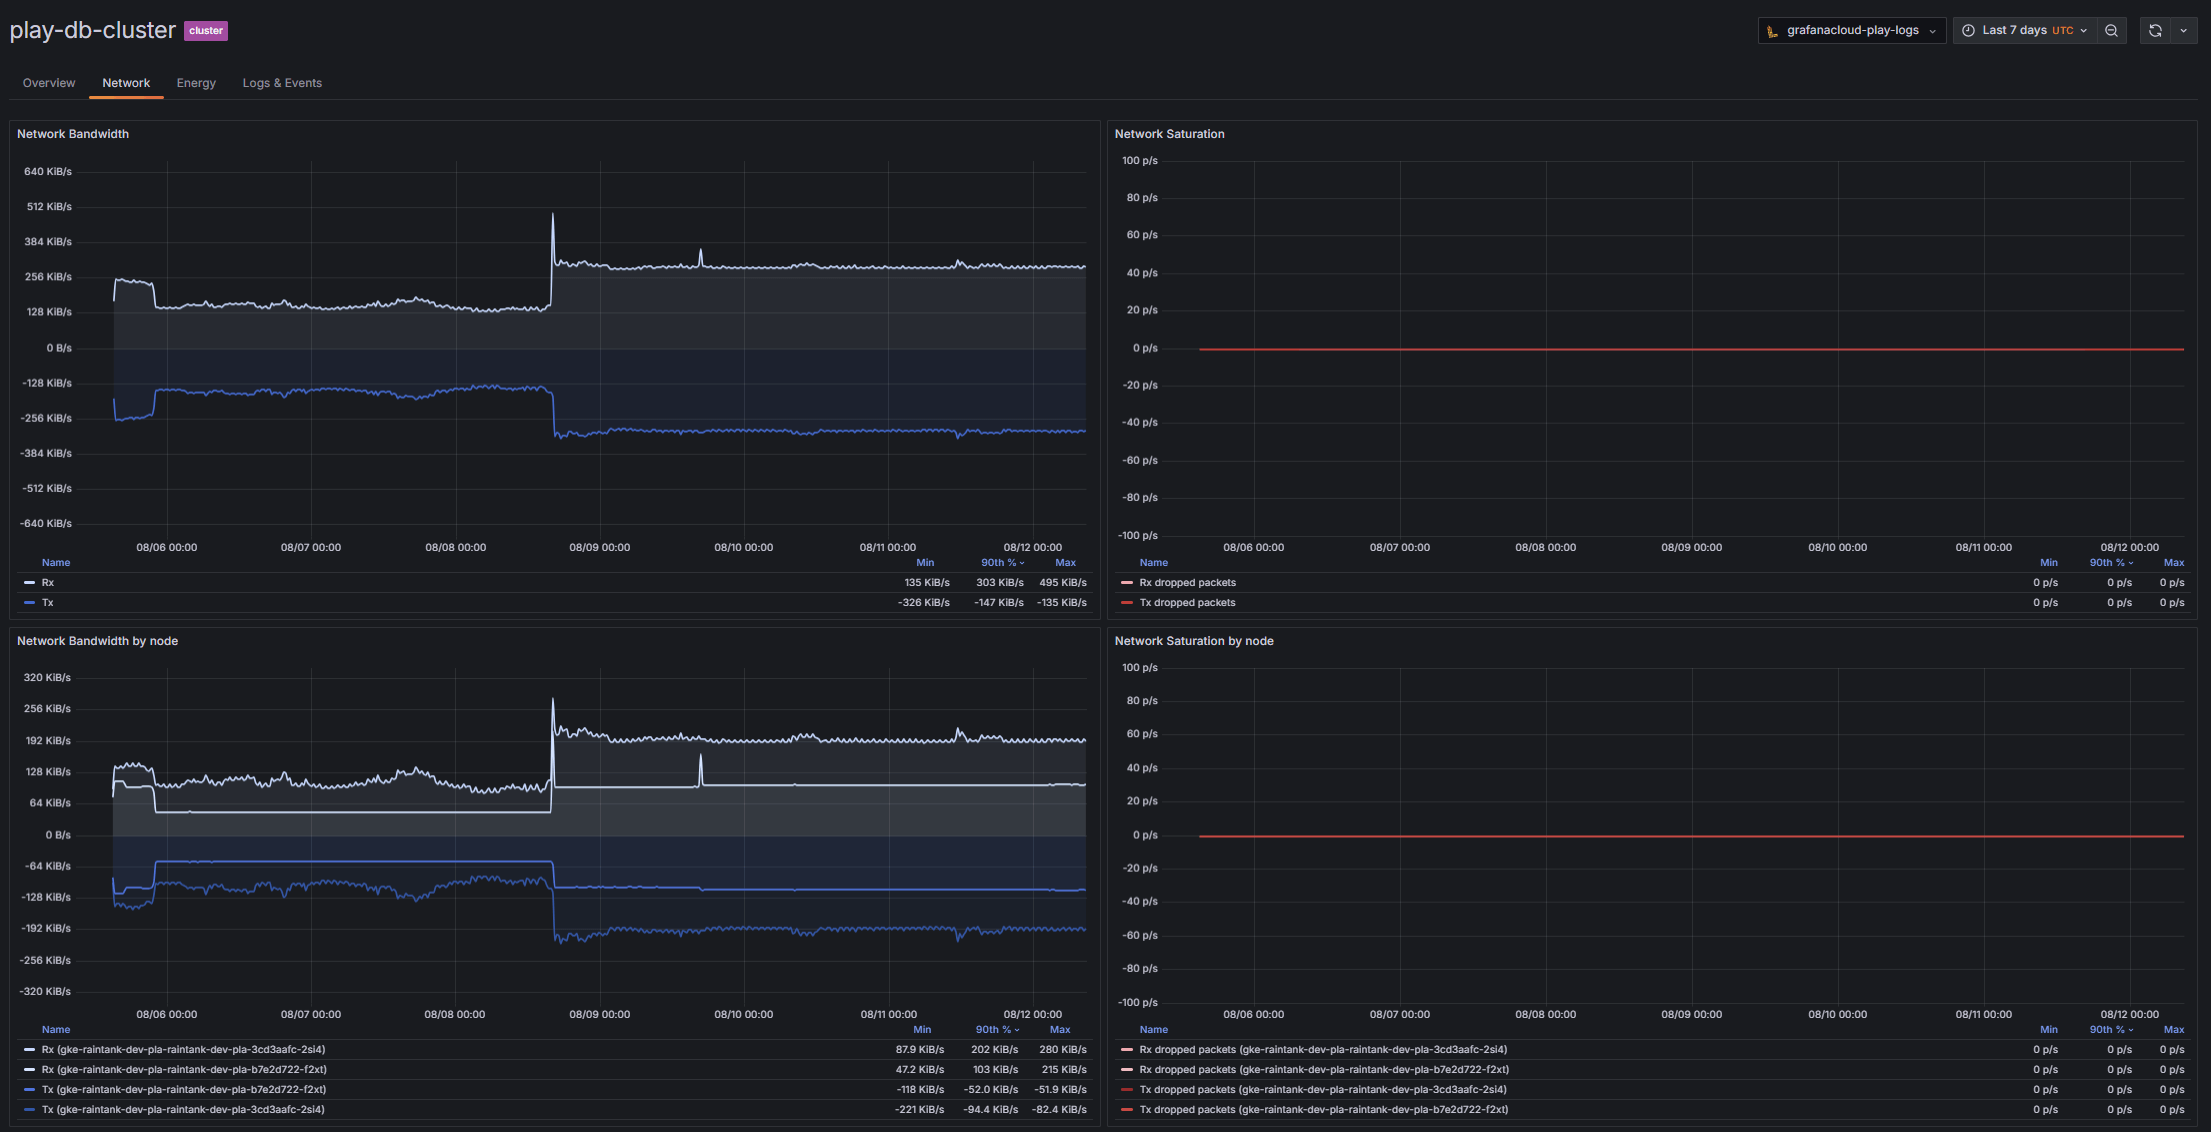This screenshot has width=2211, height=1132.
Task: Sort by Min column in Network Bandwidth legend
Action: pyautogui.click(x=924, y=562)
